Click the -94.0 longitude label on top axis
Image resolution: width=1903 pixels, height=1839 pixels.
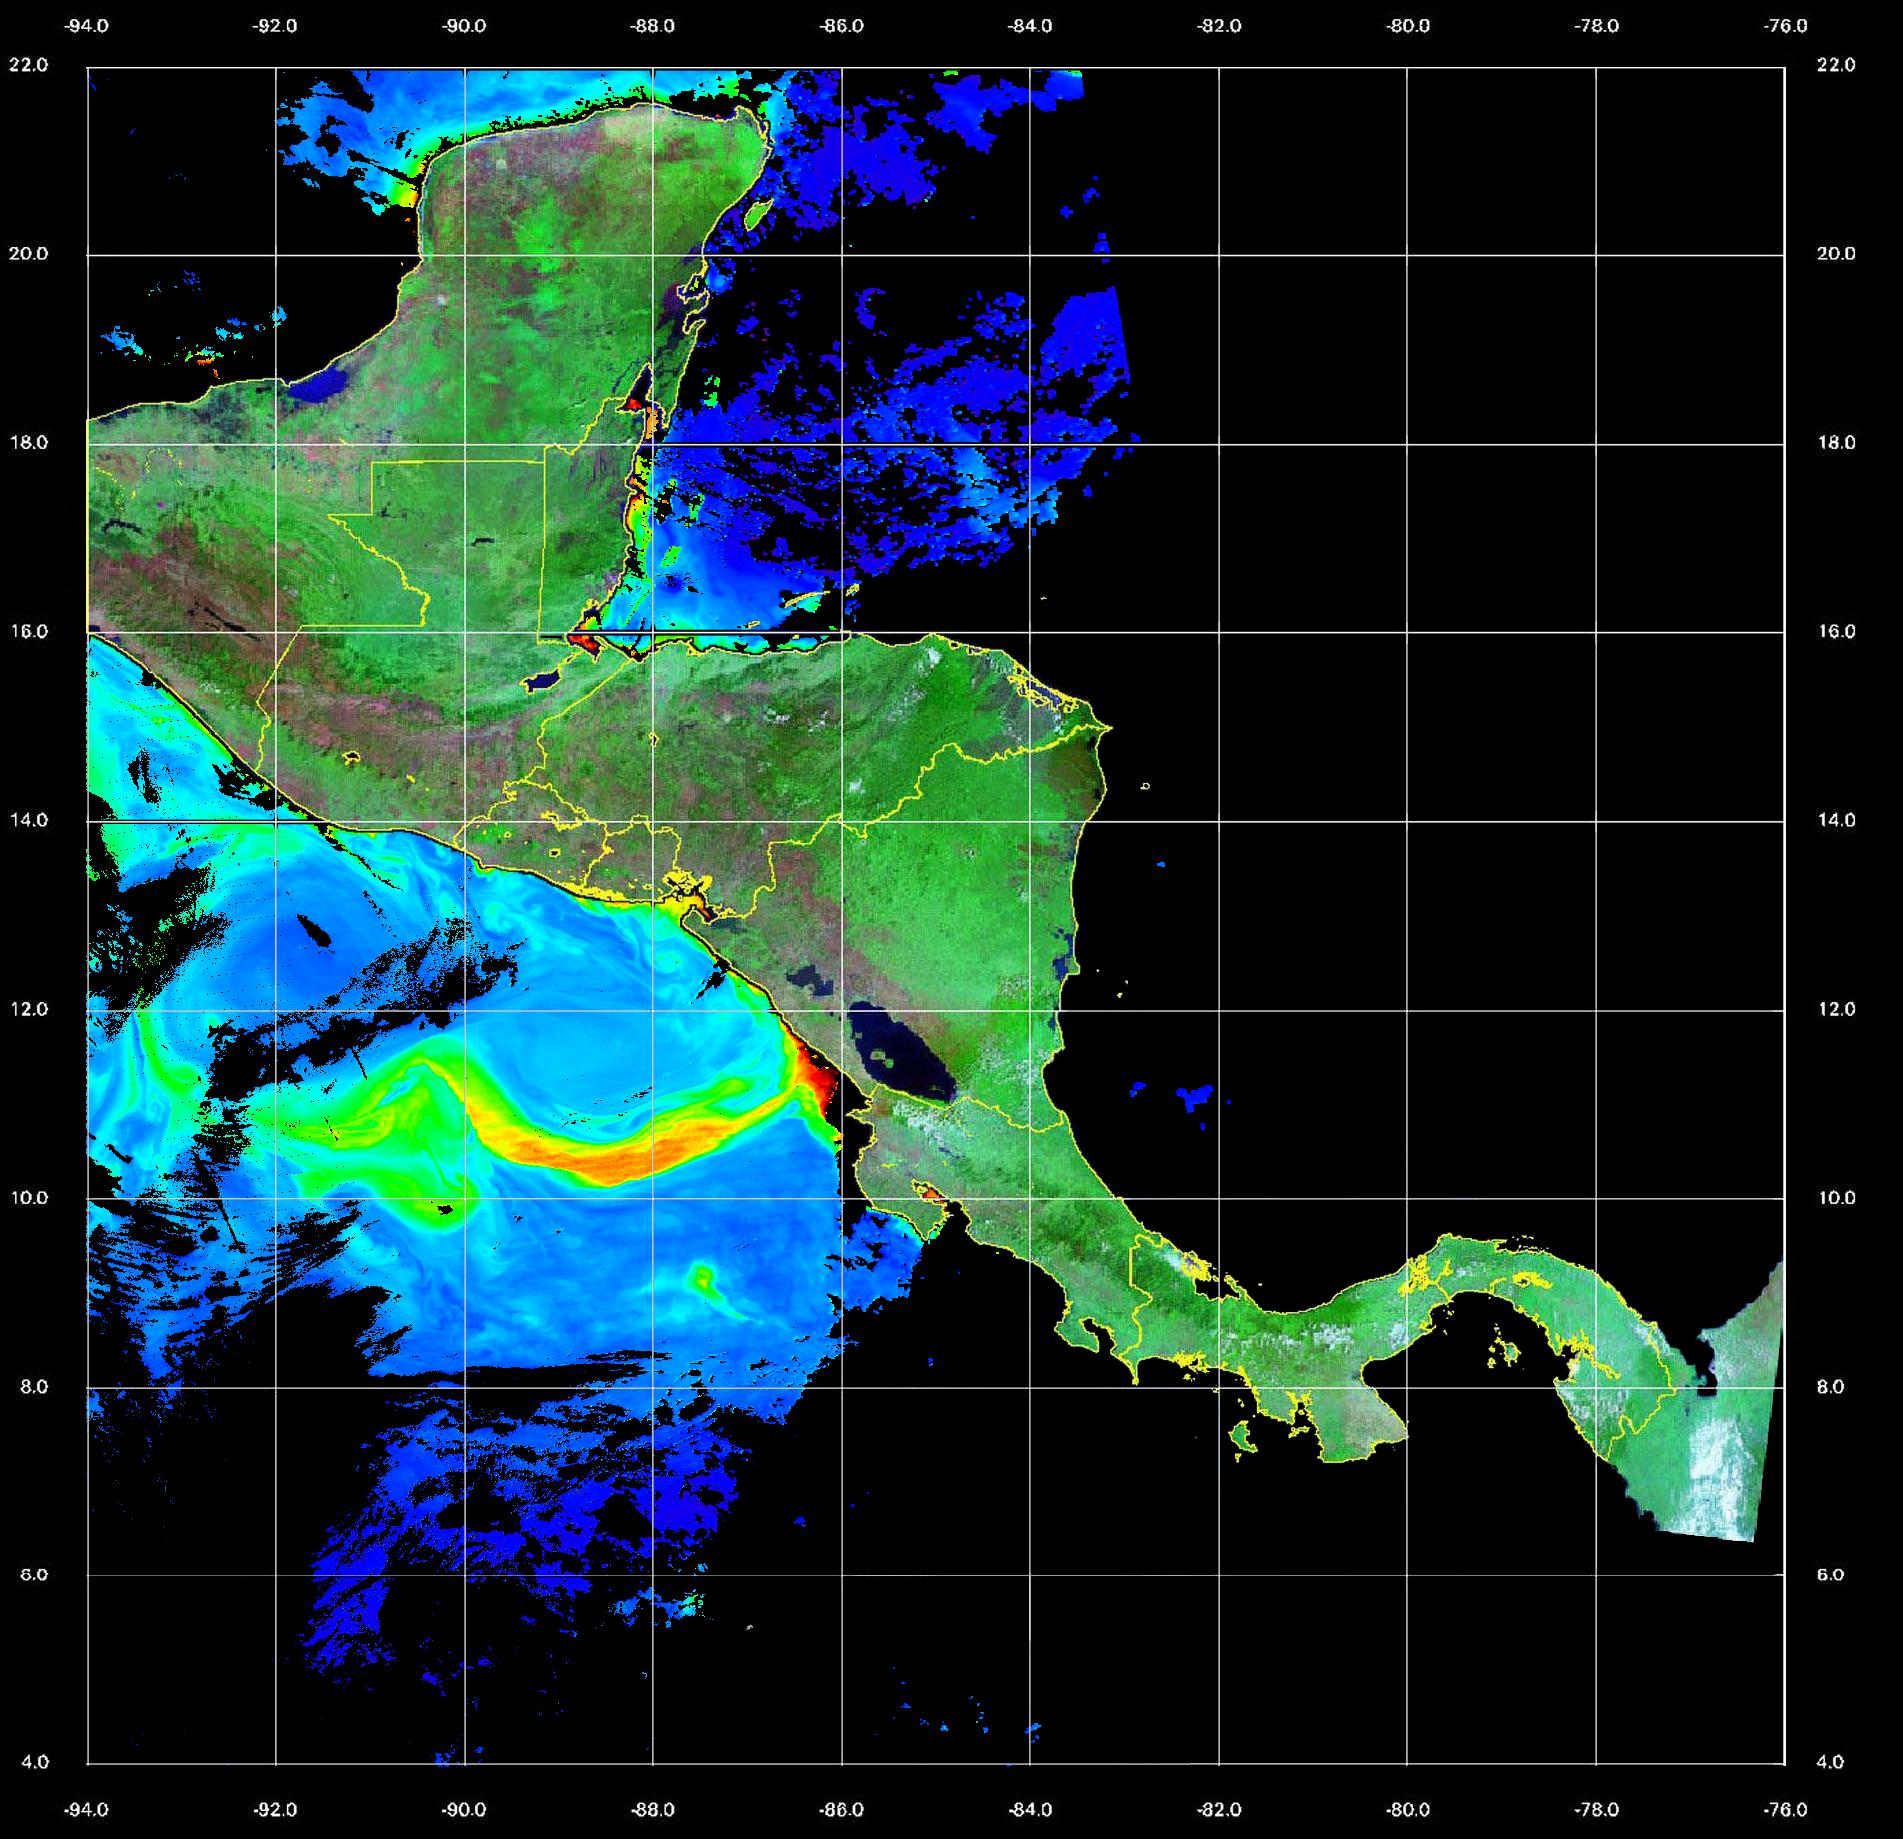[x=87, y=26]
